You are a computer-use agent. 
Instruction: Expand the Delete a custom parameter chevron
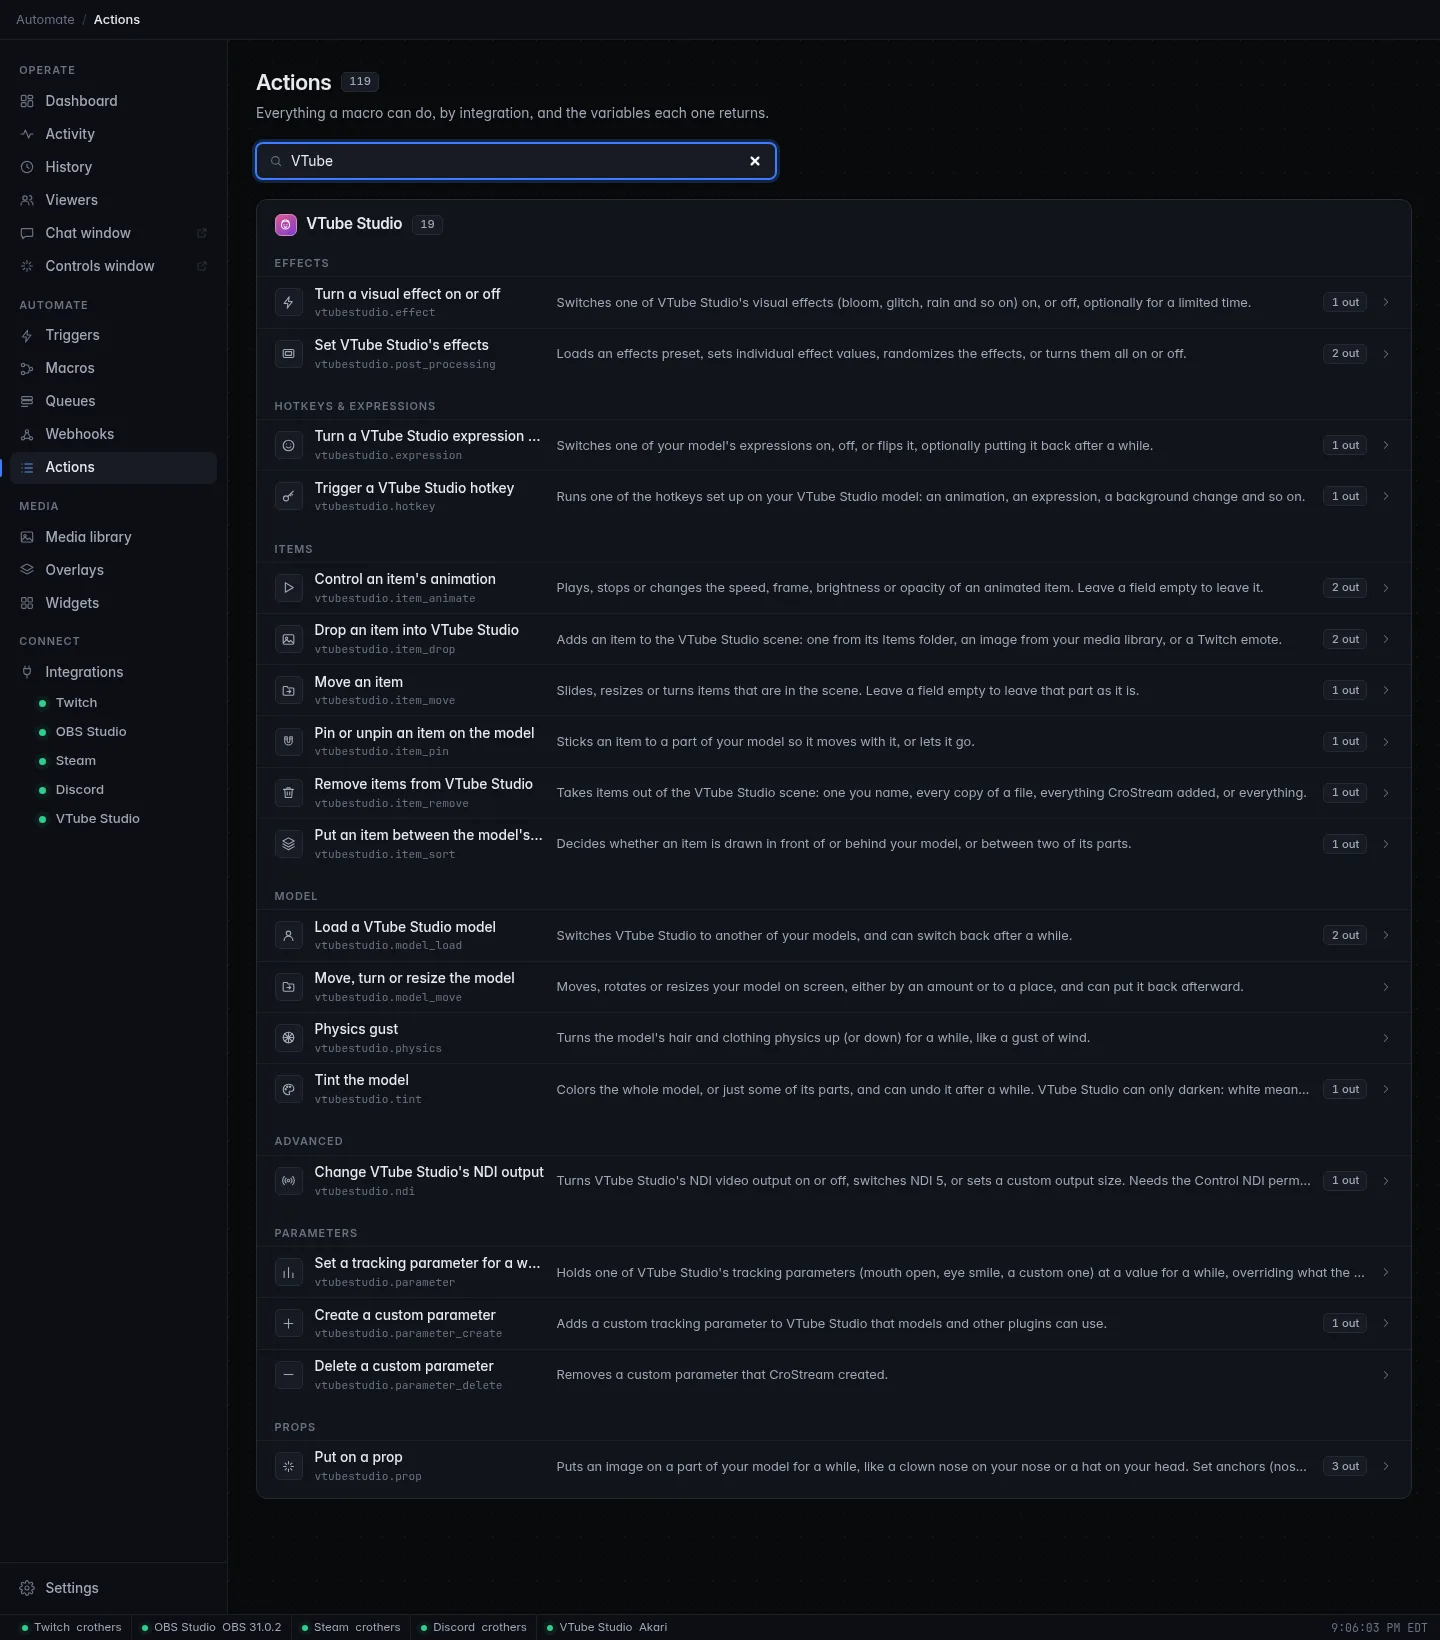tap(1386, 1375)
